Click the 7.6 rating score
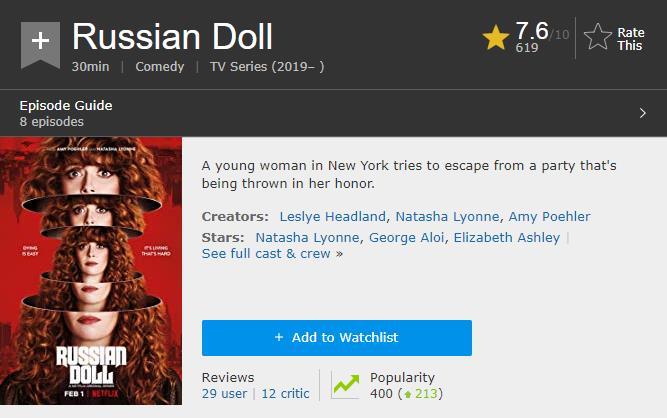The image size is (667, 418). [531, 31]
